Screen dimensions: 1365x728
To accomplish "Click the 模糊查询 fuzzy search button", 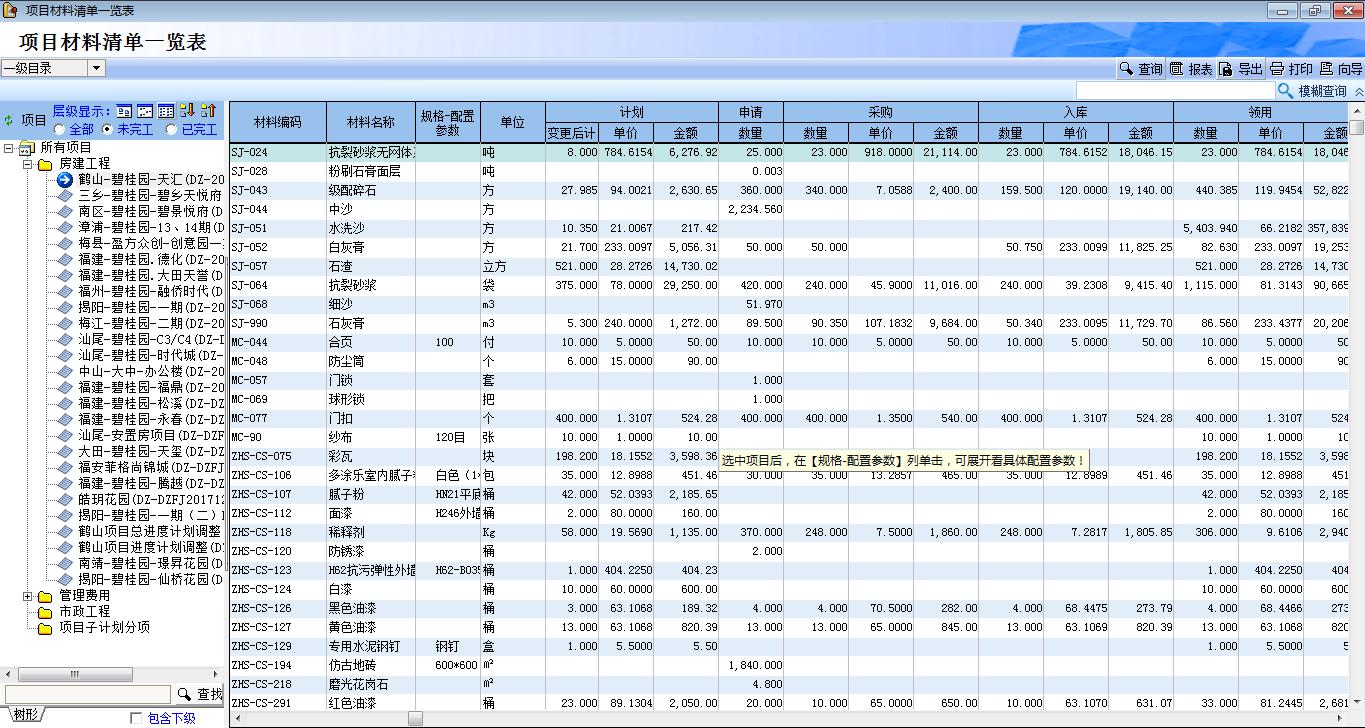I will 1312,91.
